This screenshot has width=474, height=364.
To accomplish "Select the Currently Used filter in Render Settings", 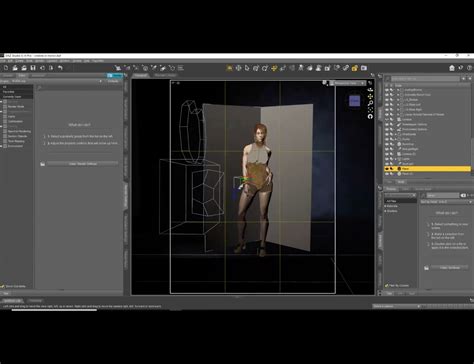I will pyautogui.click(x=12, y=97).
